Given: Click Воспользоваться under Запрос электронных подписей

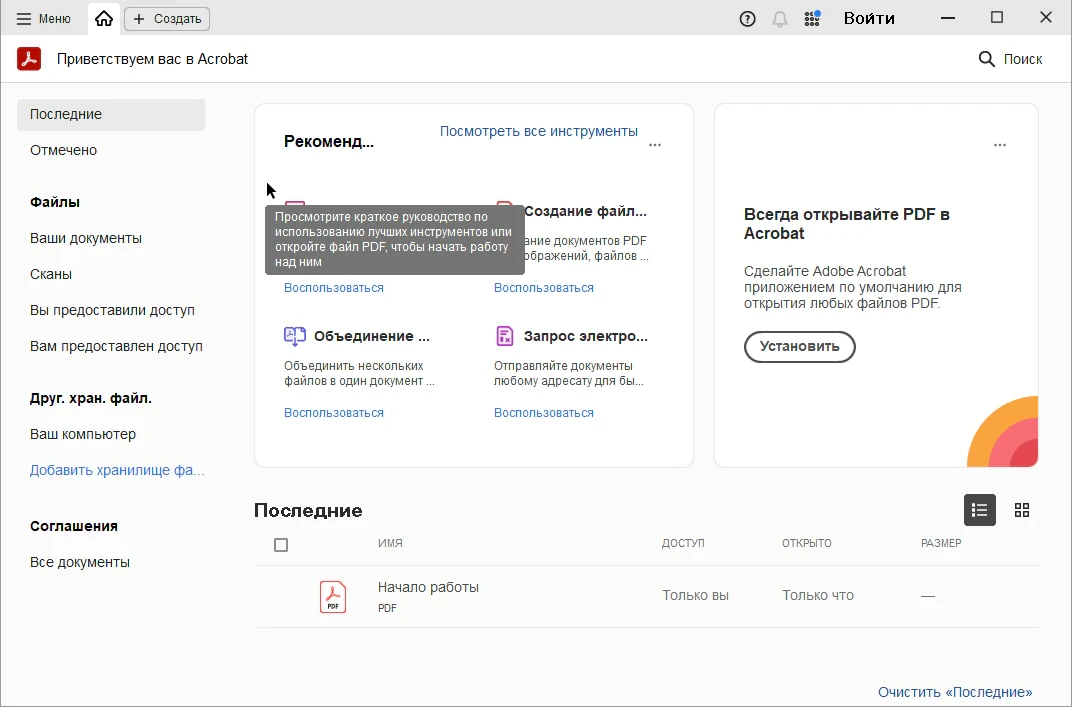Looking at the screenshot, I should [544, 413].
